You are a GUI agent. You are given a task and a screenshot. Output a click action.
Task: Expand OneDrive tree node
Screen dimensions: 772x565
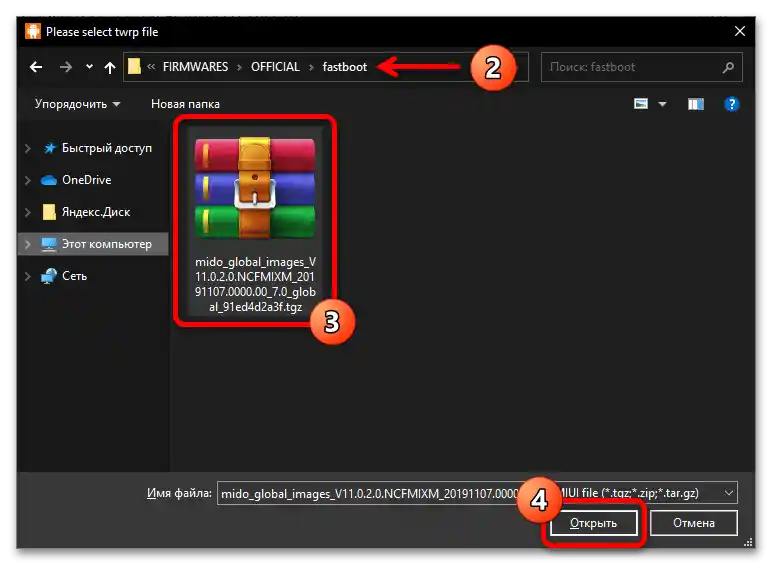tap(28, 180)
